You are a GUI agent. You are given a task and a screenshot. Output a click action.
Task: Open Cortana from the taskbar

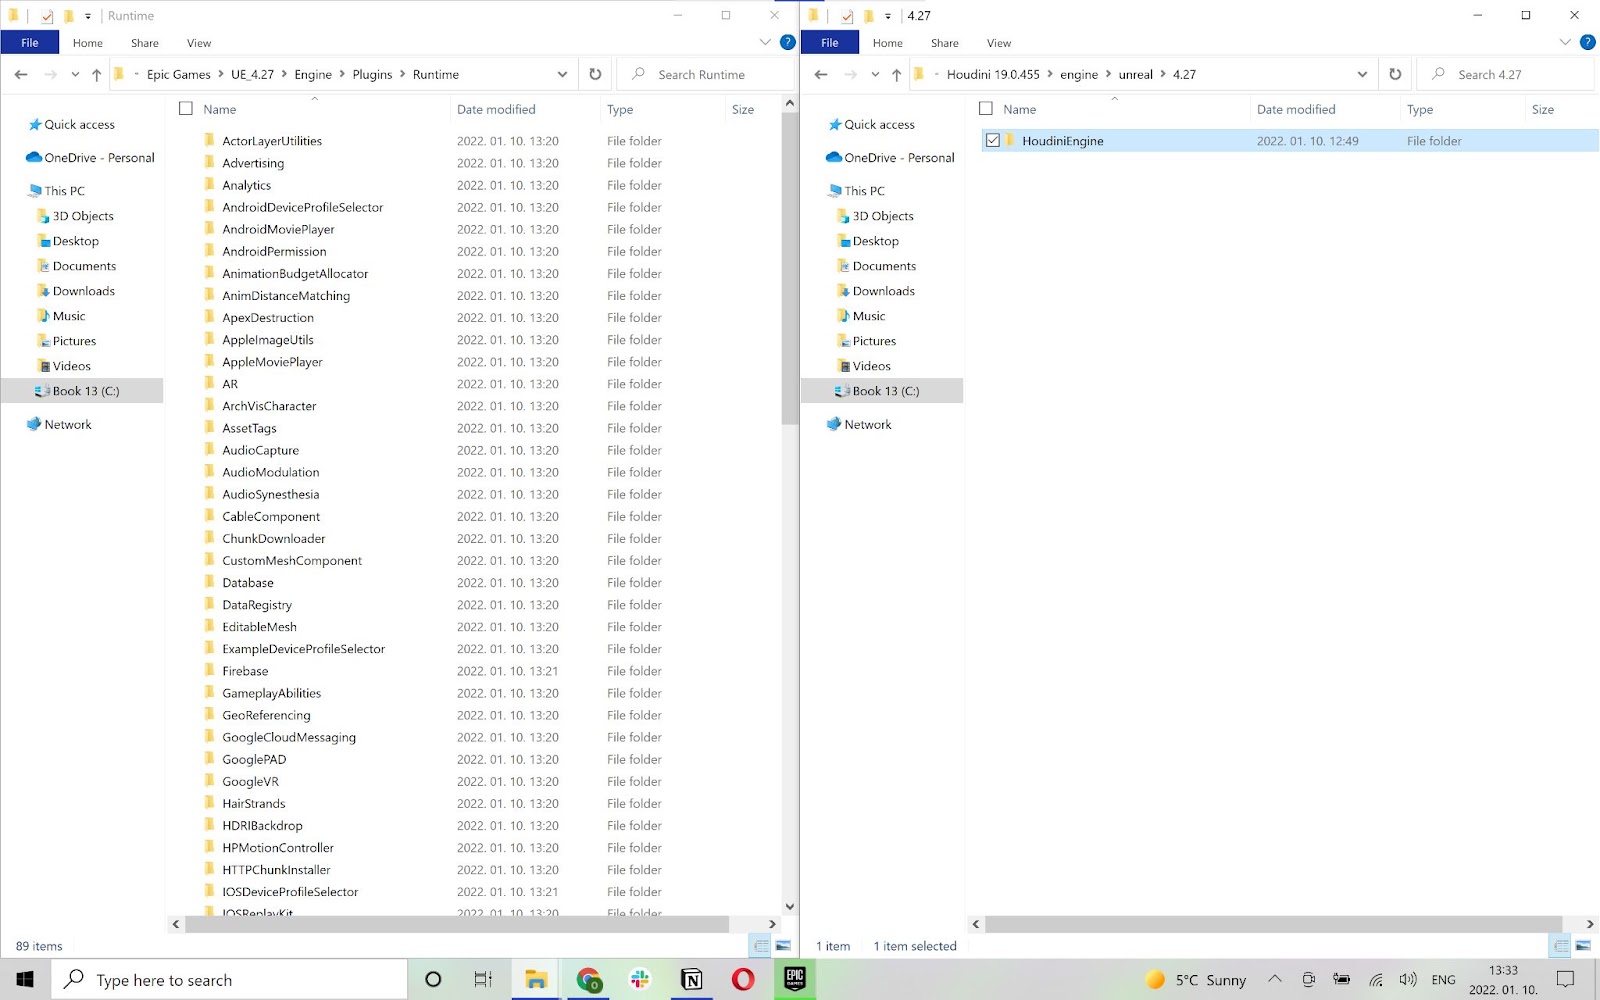pos(433,980)
